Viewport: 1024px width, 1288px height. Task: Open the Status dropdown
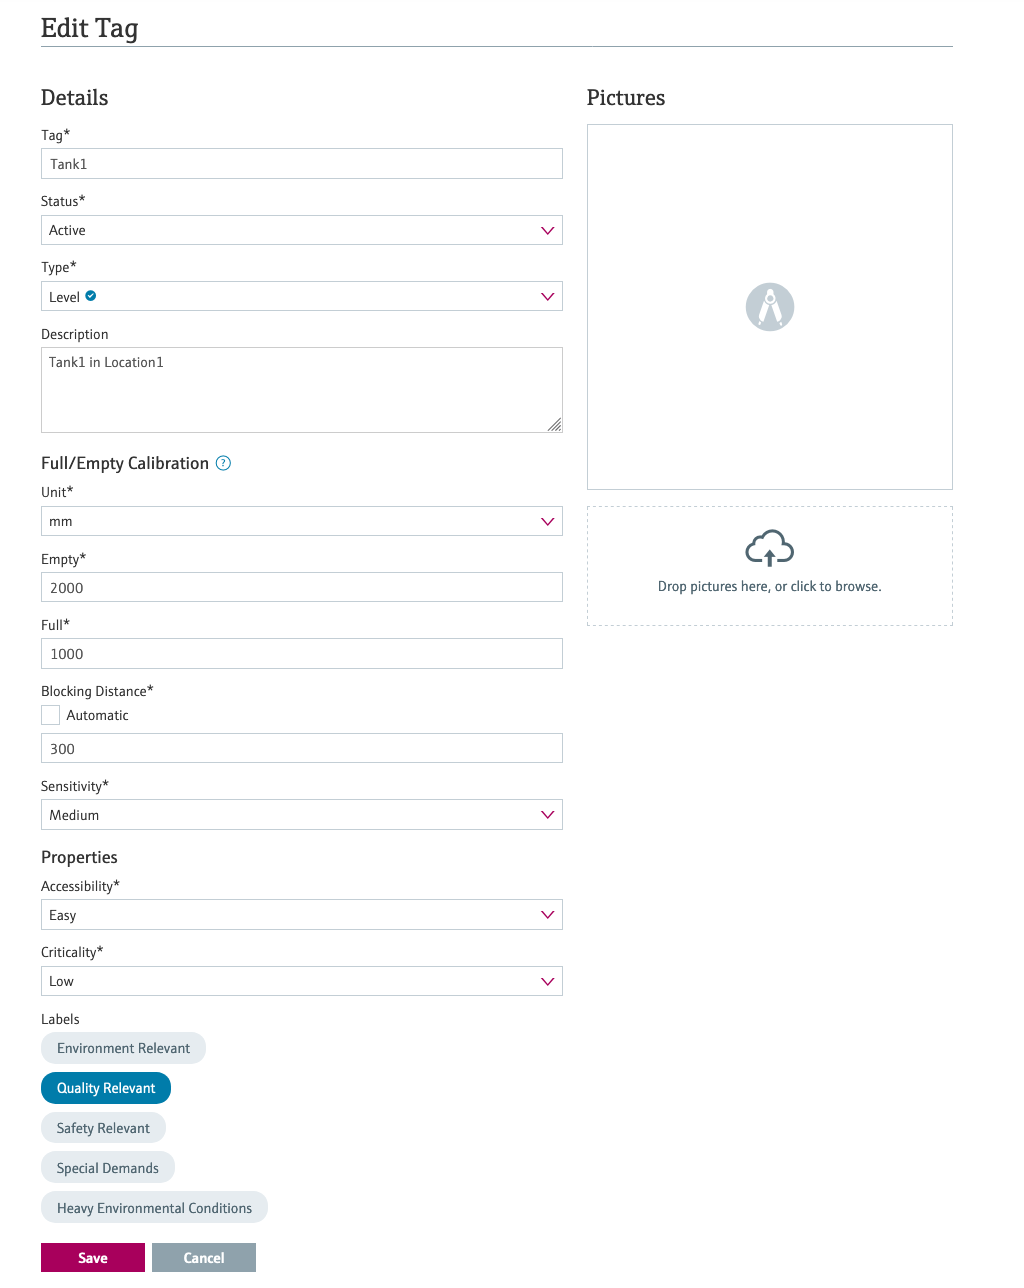(x=302, y=230)
